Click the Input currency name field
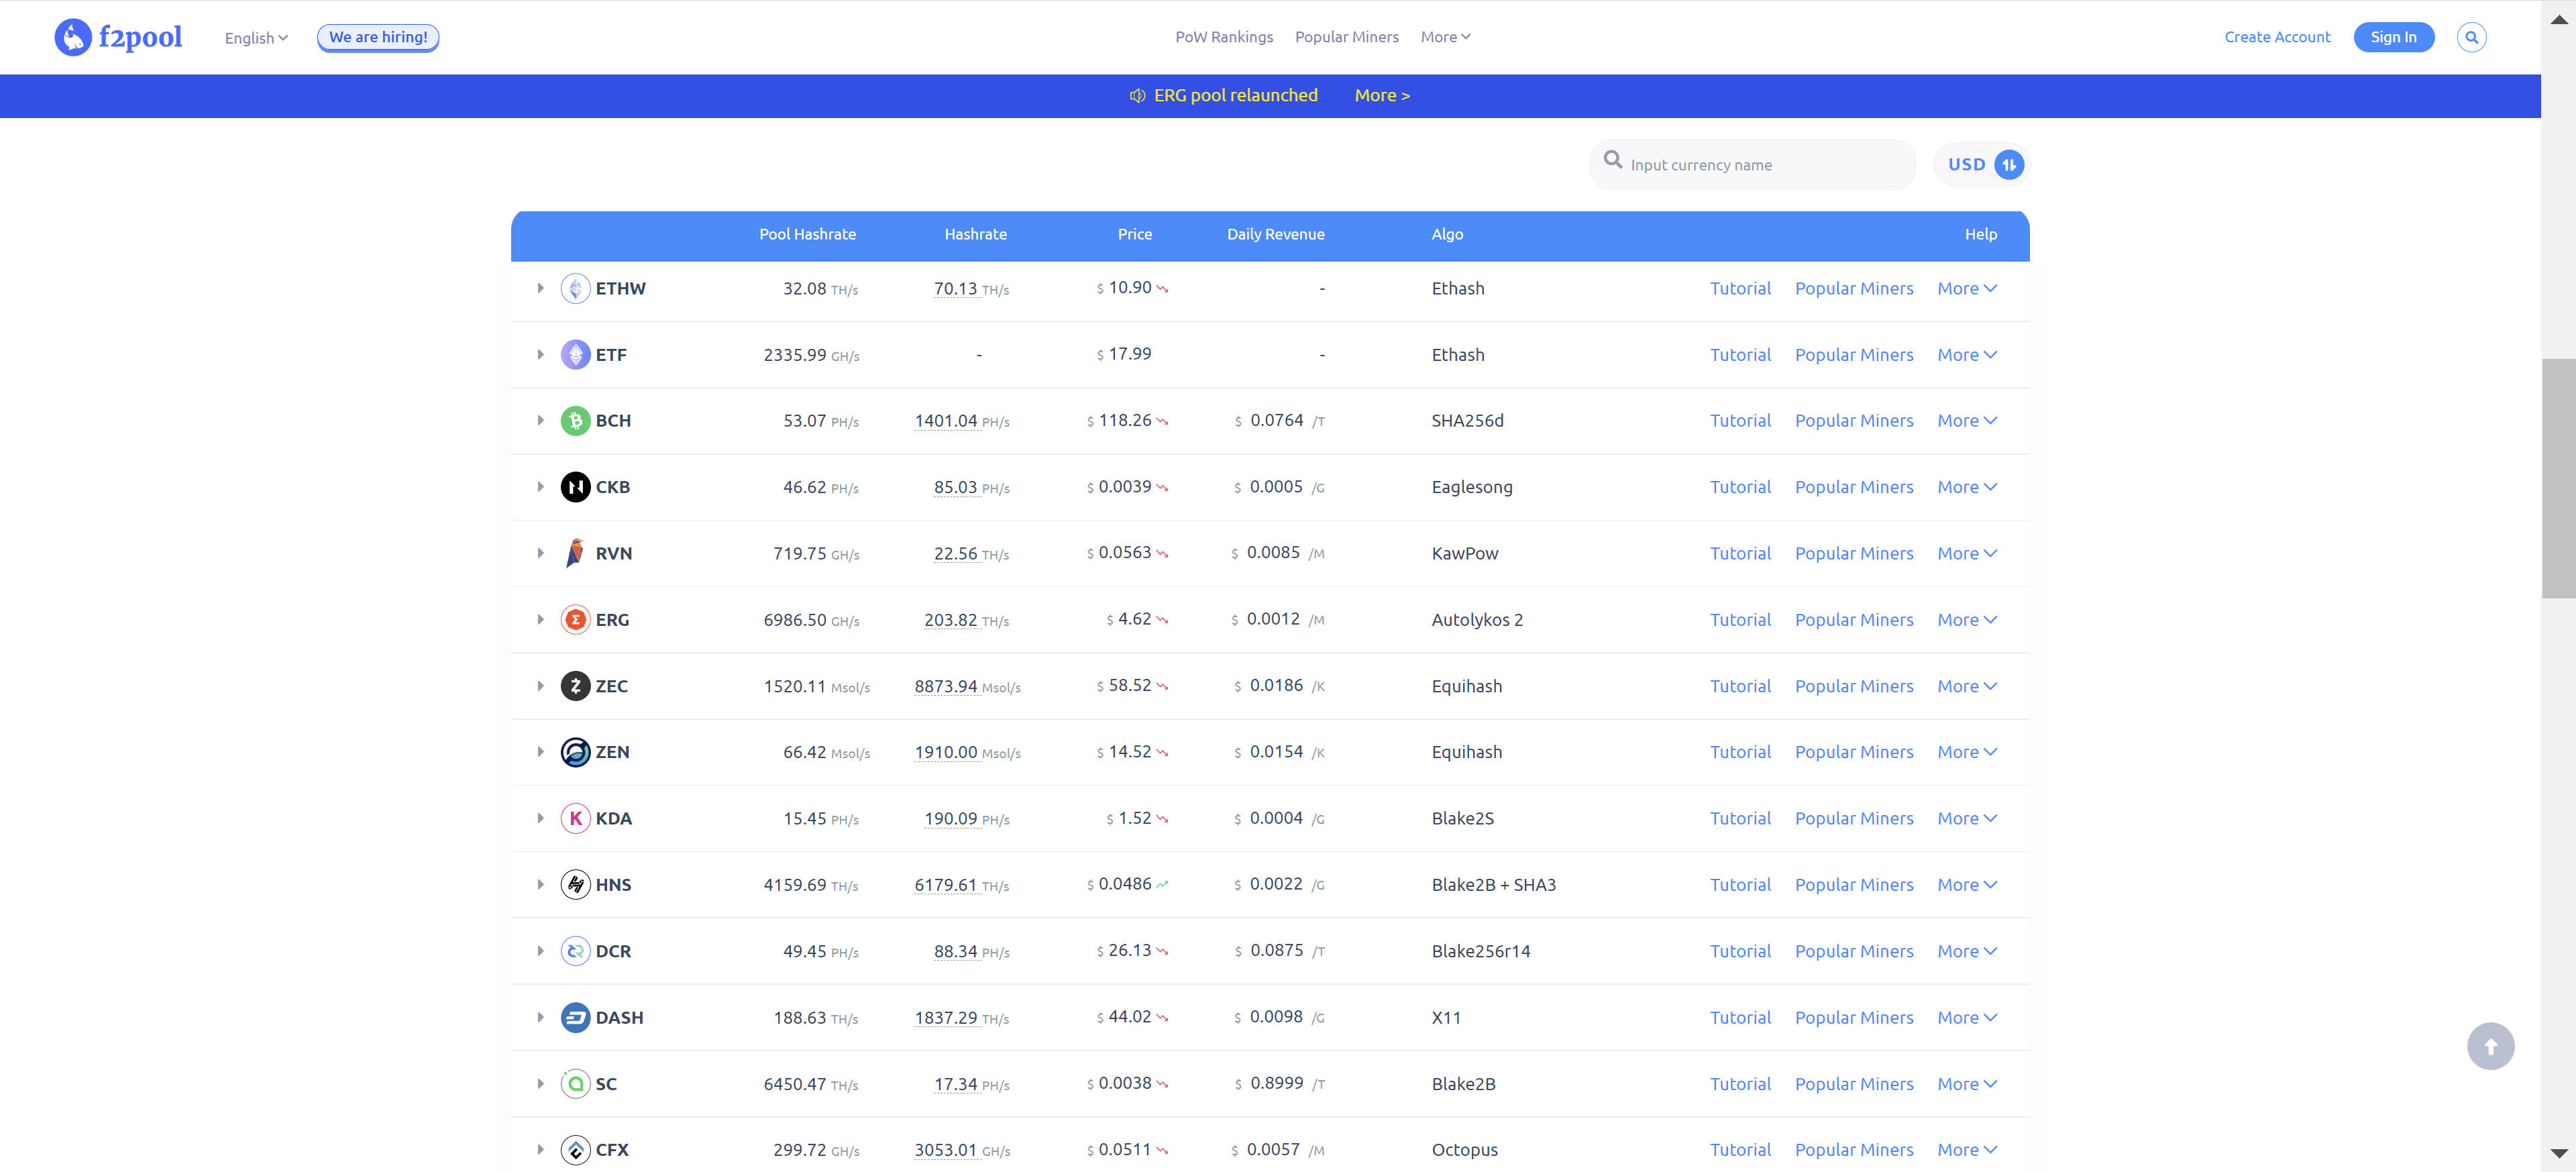This screenshot has width=2576, height=1172. tap(1752, 165)
